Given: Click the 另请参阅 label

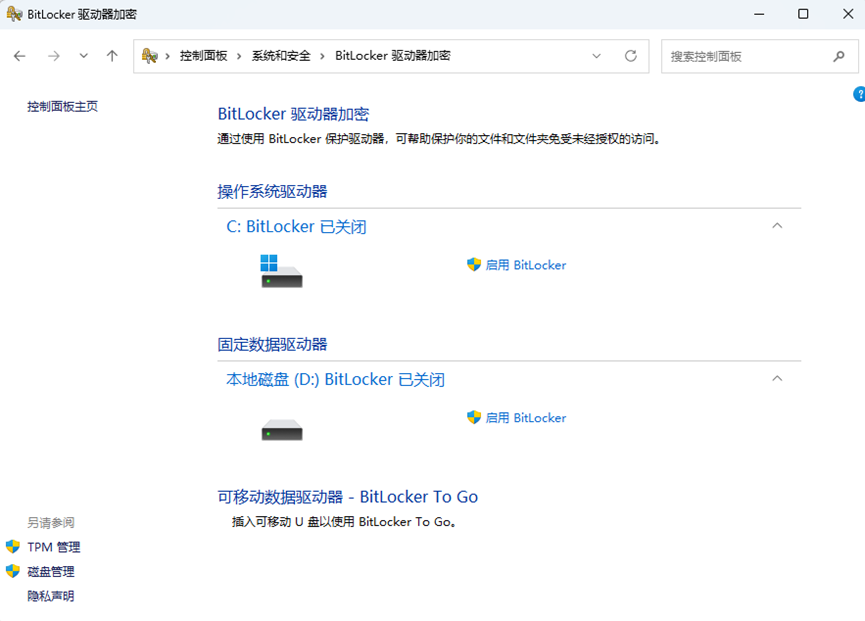Looking at the screenshot, I should point(51,522).
